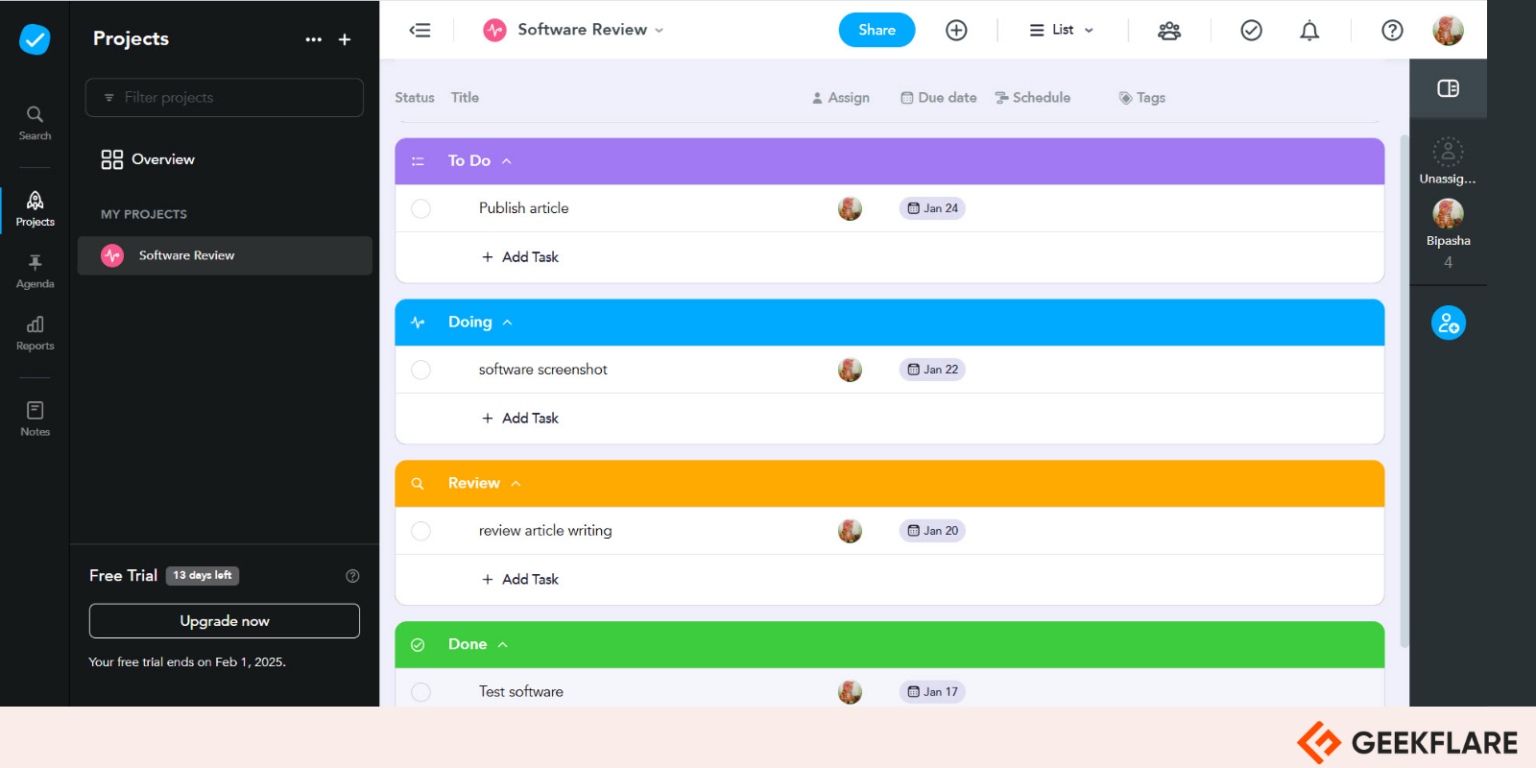Collapse the Review section
Viewport: 1536px width, 768px height.
tap(516, 483)
